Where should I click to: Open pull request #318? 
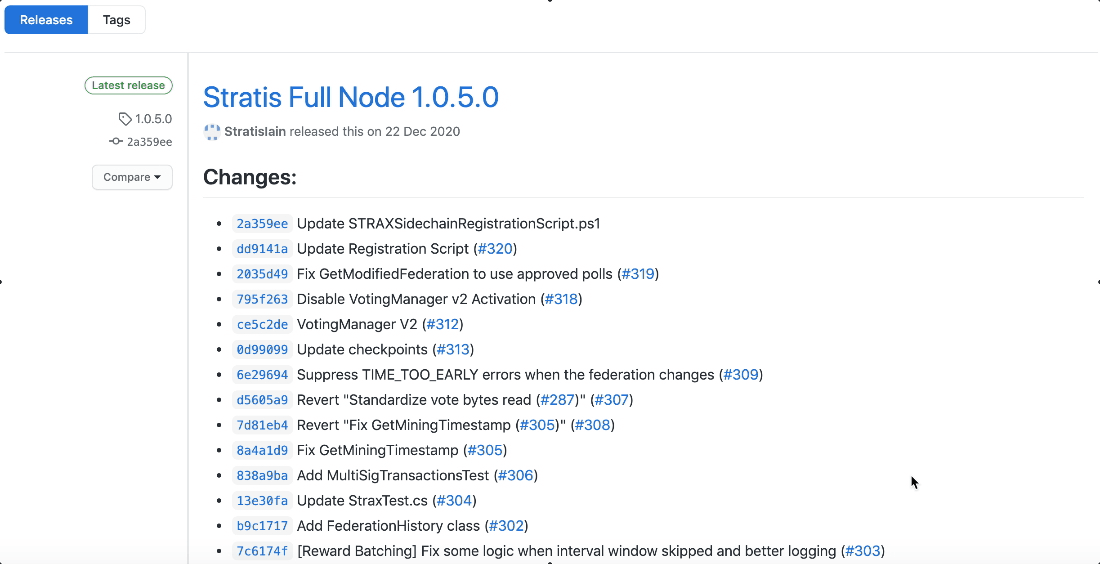point(561,300)
